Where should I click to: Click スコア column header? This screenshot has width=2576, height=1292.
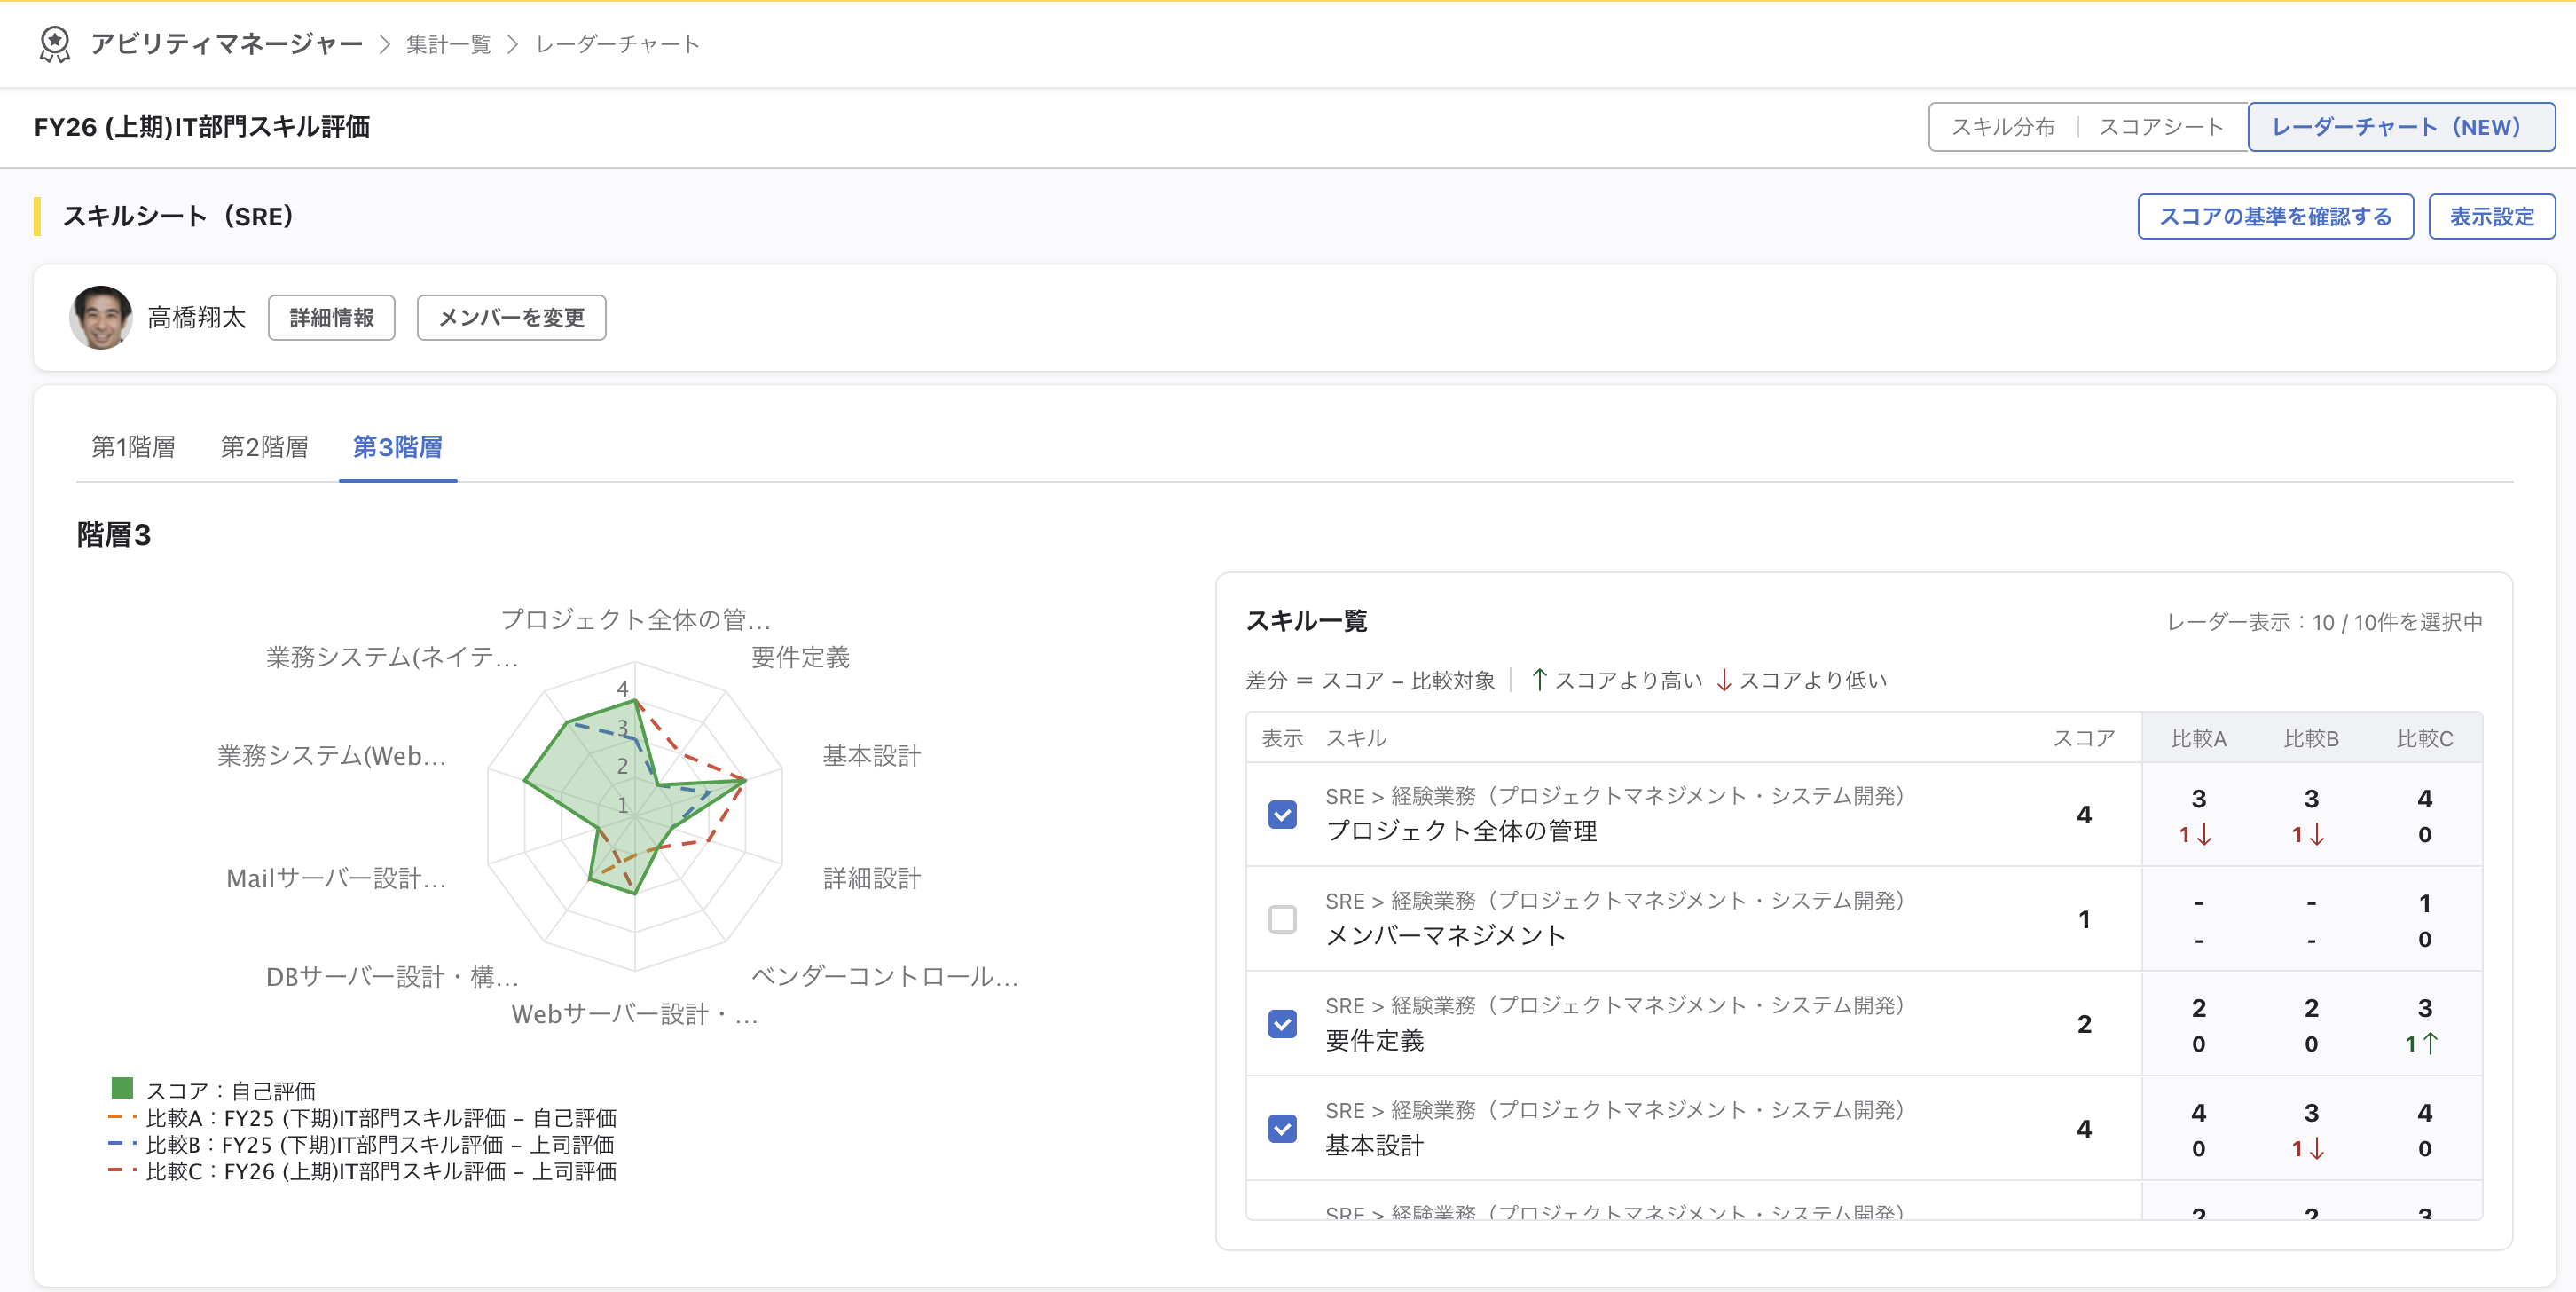point(2084,739)
